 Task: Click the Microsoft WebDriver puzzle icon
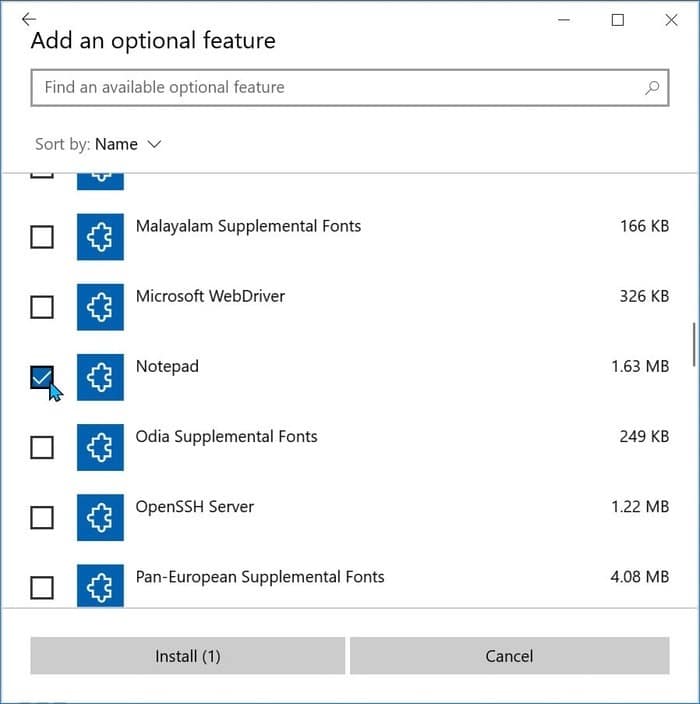click(x=100, y=307)
